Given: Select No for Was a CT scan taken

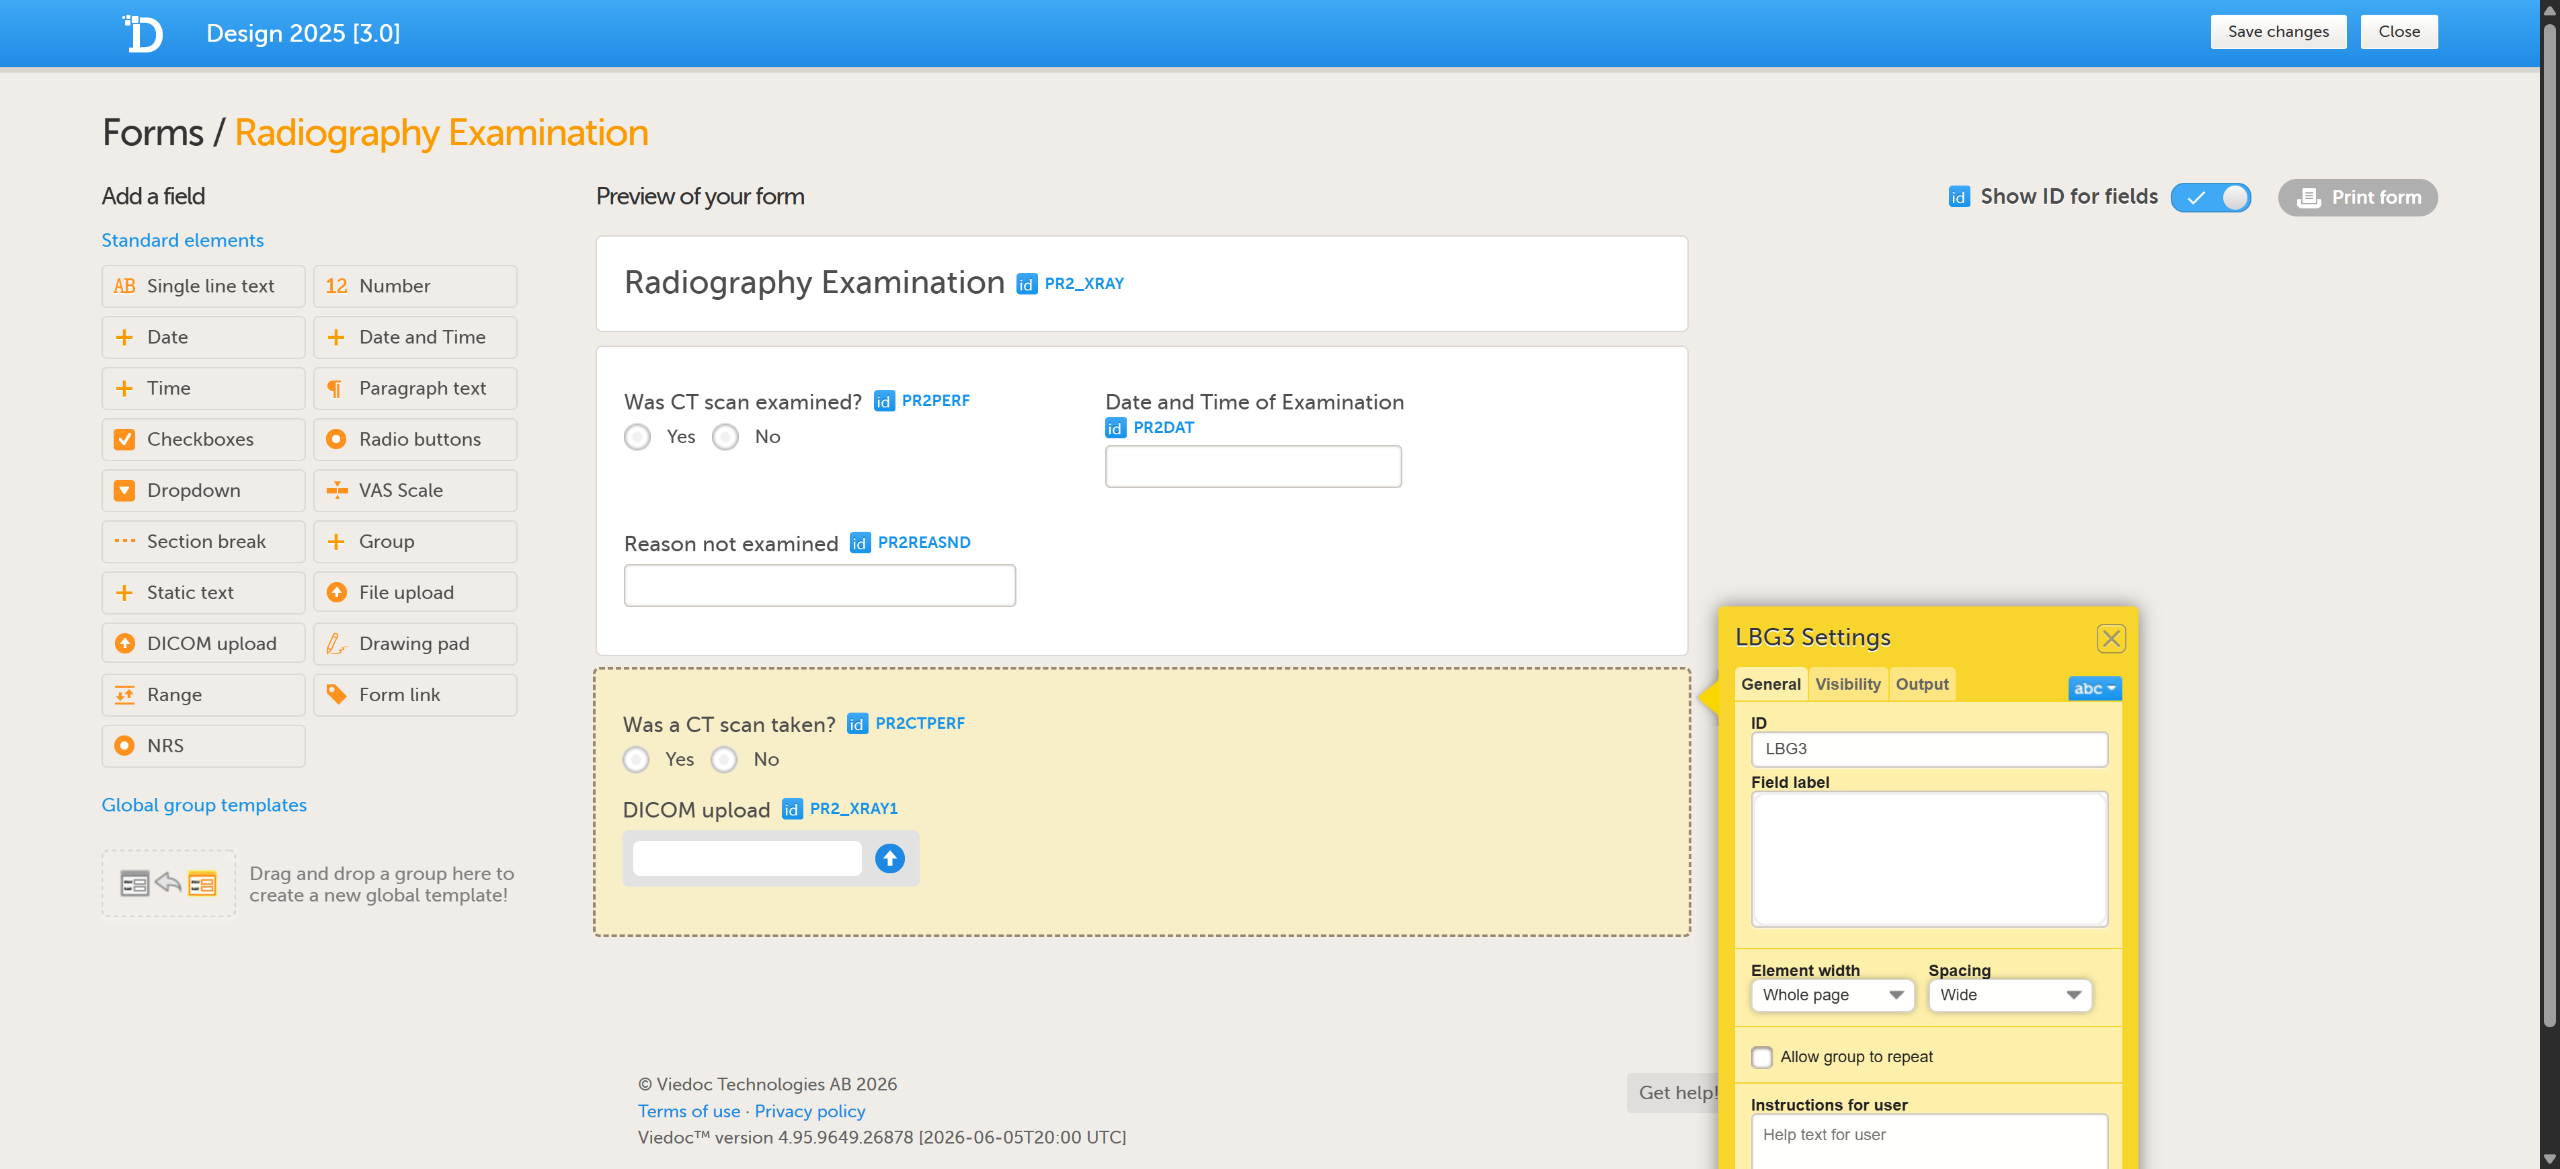Looking at the screenshot, I should pos(724,760).
